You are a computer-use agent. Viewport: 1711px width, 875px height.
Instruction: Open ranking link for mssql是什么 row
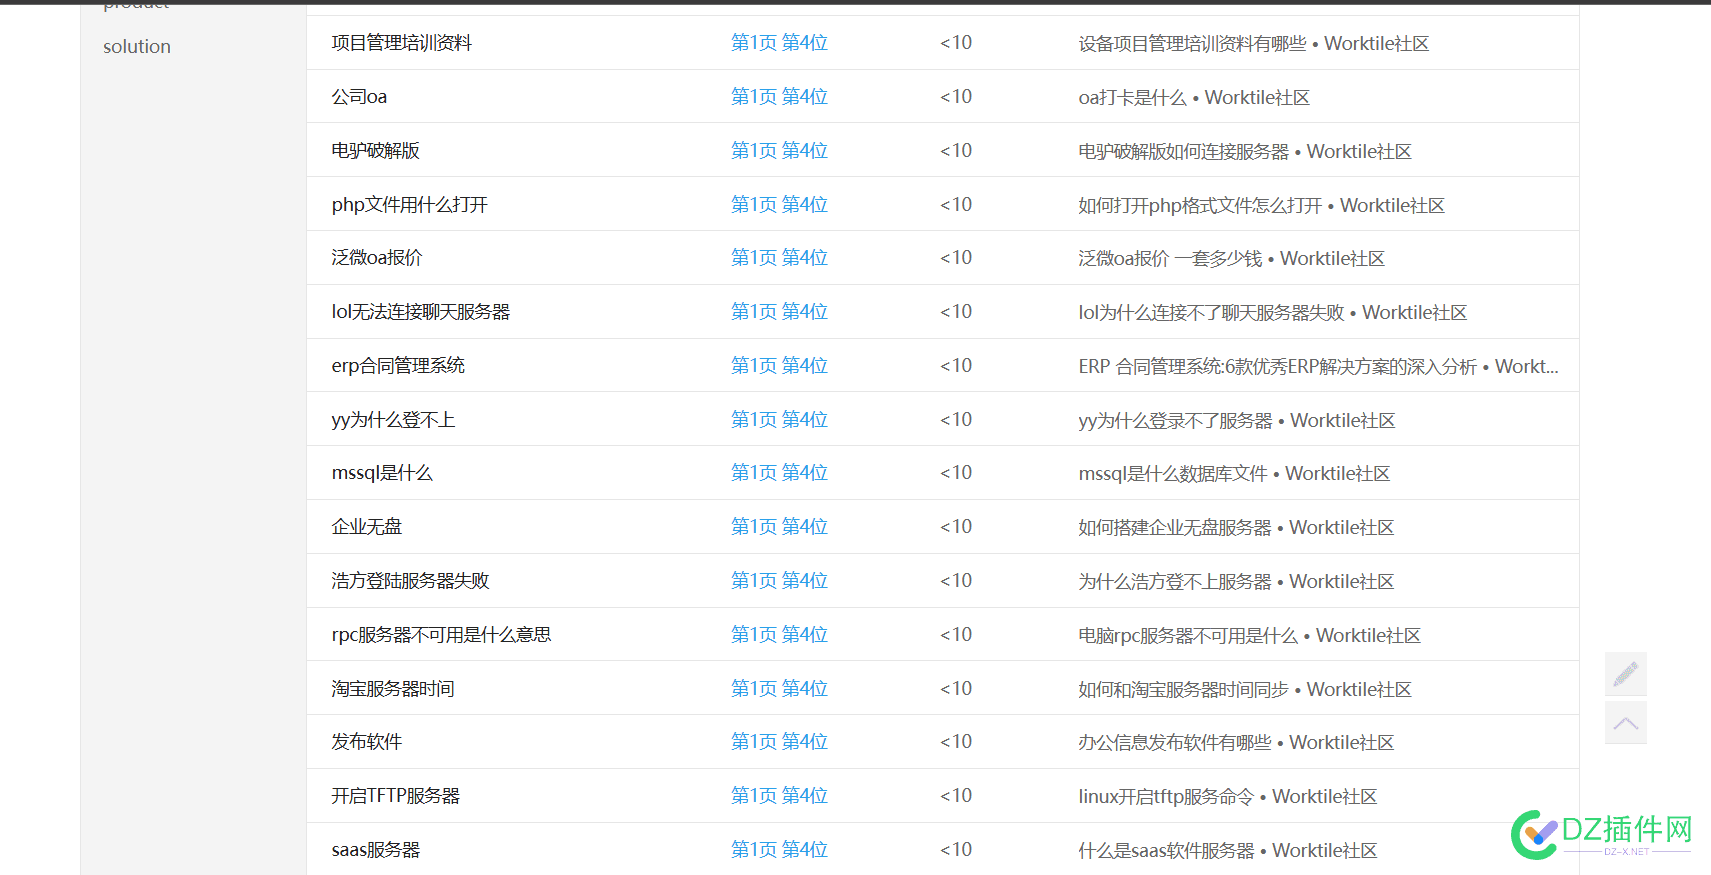pos(779,473)
